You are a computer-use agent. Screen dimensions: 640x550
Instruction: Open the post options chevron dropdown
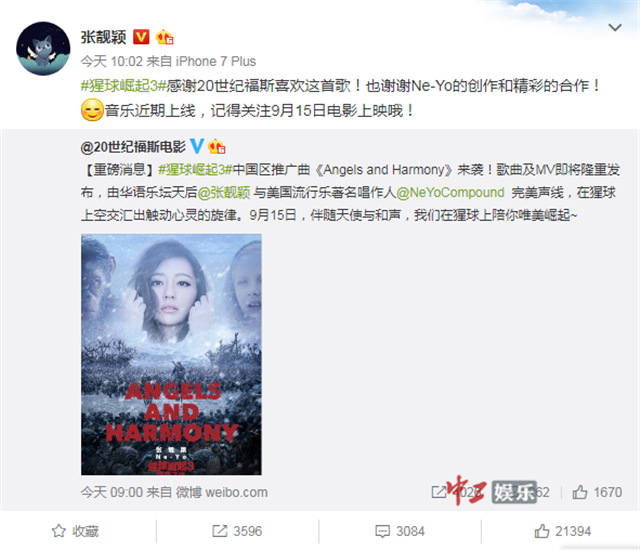[x=615, y=27]
